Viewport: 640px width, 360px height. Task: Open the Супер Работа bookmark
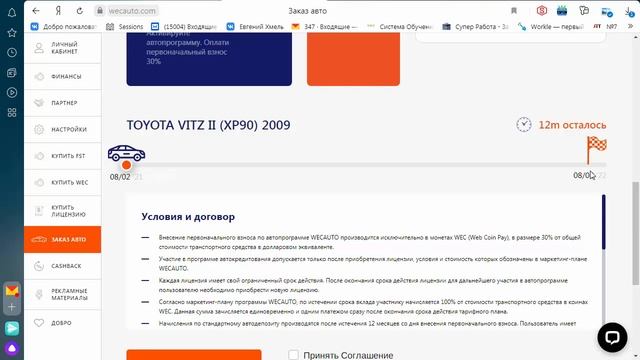click(475, 27)
